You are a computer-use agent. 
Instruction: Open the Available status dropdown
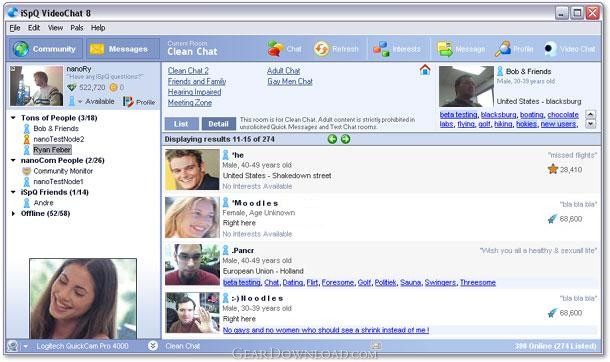pyautogui.click(x=80, y=101)
